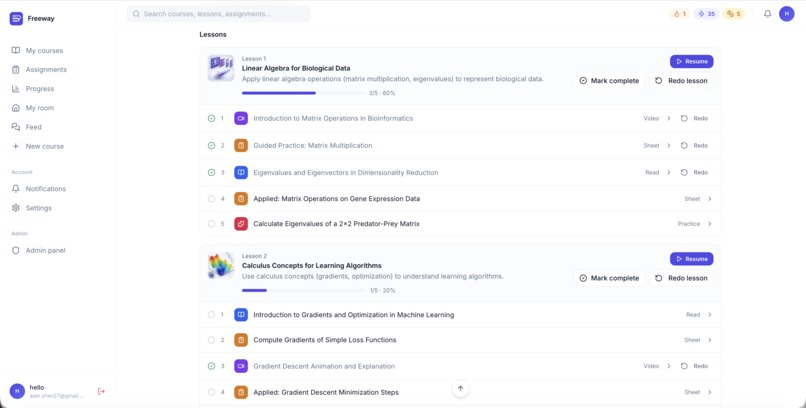Click the logout icon beside user email
The image size is (806, 408).
(101, 392)
